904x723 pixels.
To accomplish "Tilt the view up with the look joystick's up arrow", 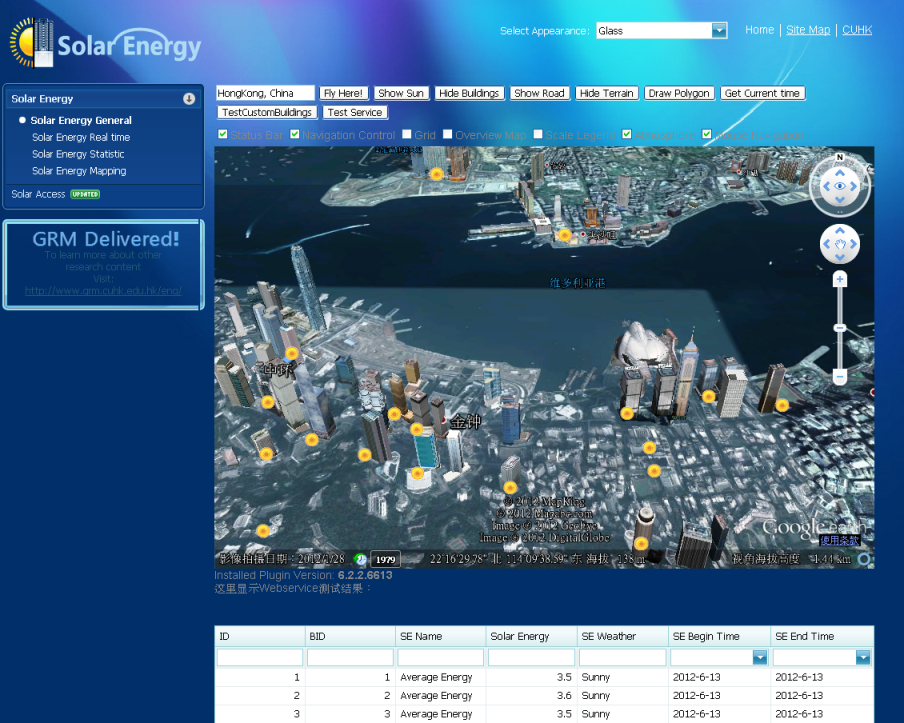I will [x=839, y=172].
